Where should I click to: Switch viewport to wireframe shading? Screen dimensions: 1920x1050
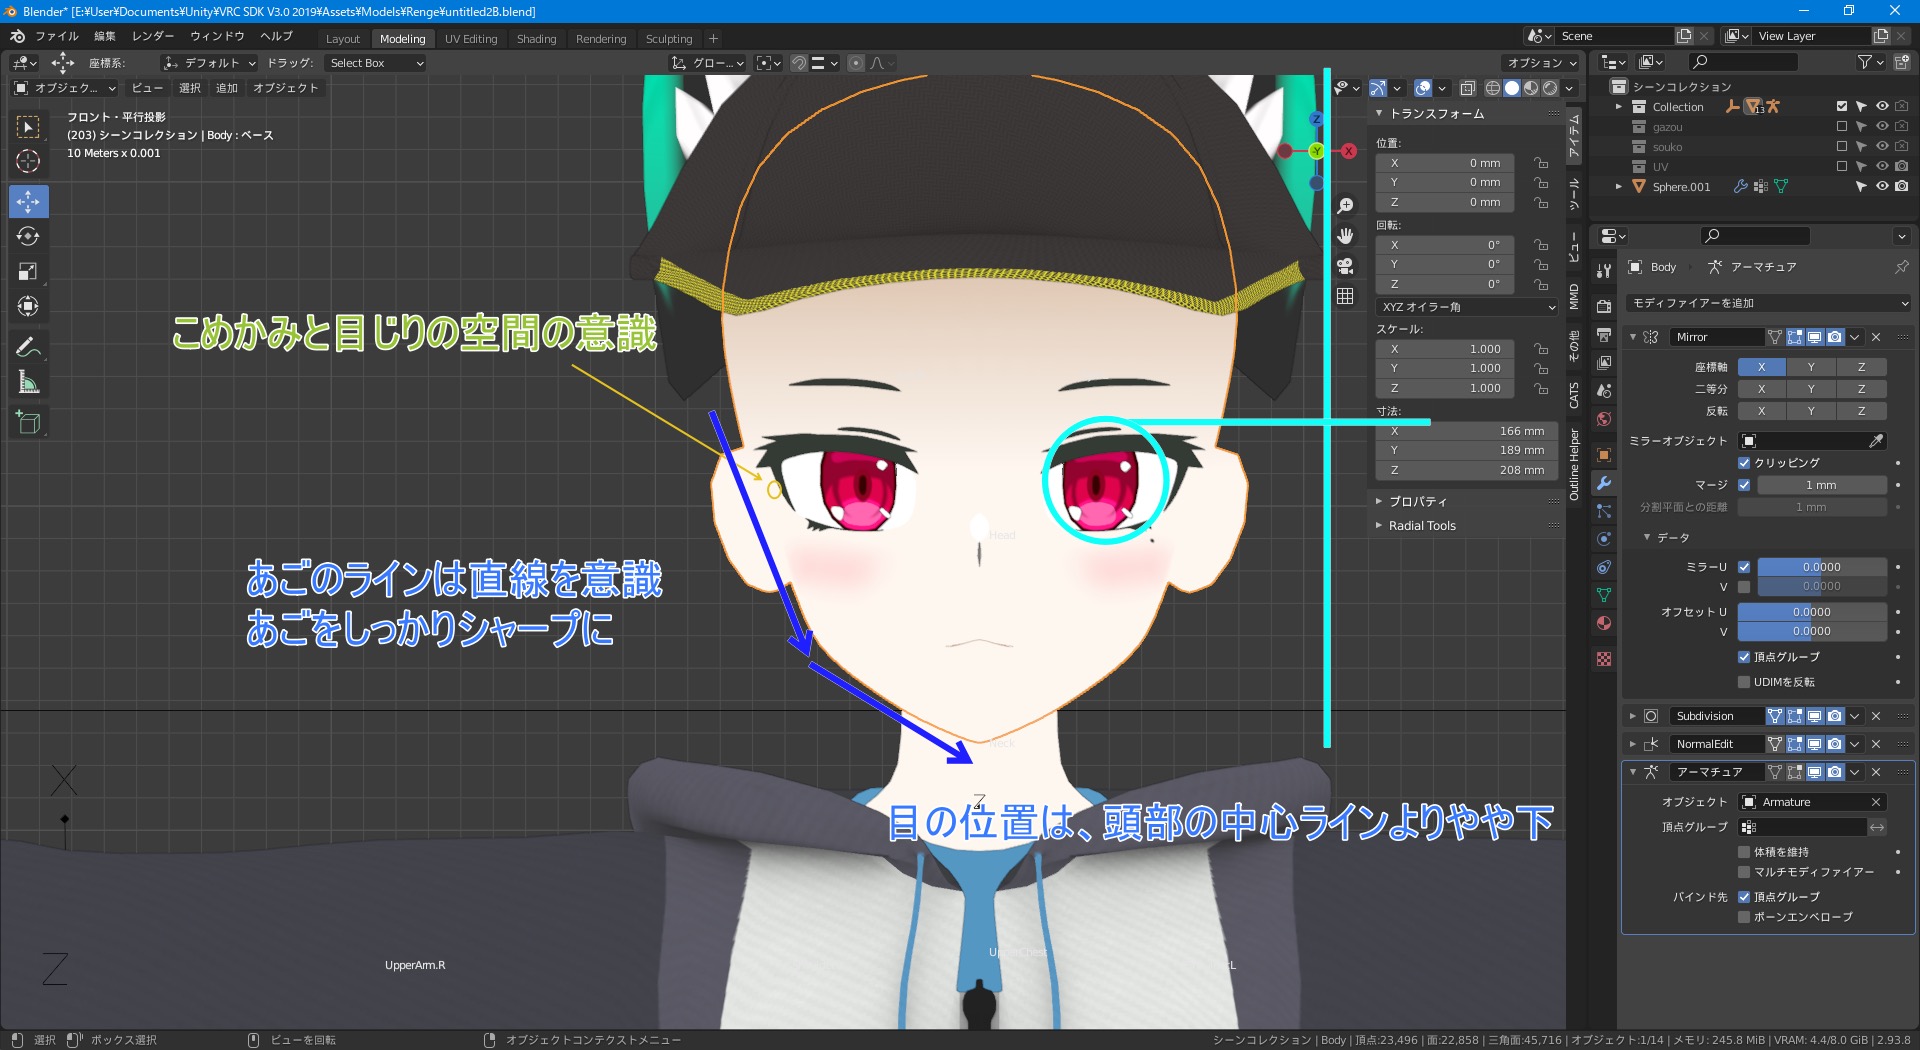(1492, 88)
